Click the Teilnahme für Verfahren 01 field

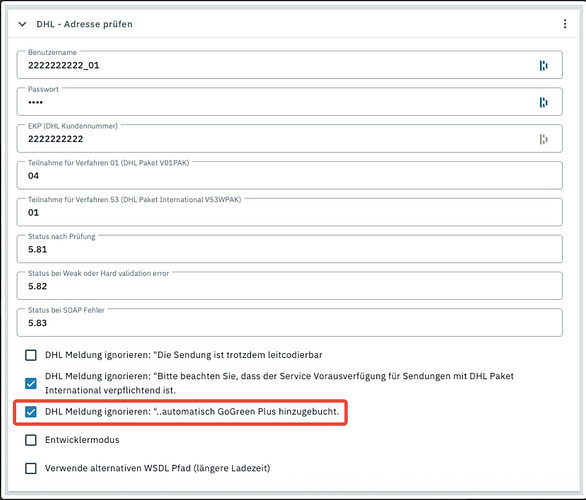click(289, 175)
